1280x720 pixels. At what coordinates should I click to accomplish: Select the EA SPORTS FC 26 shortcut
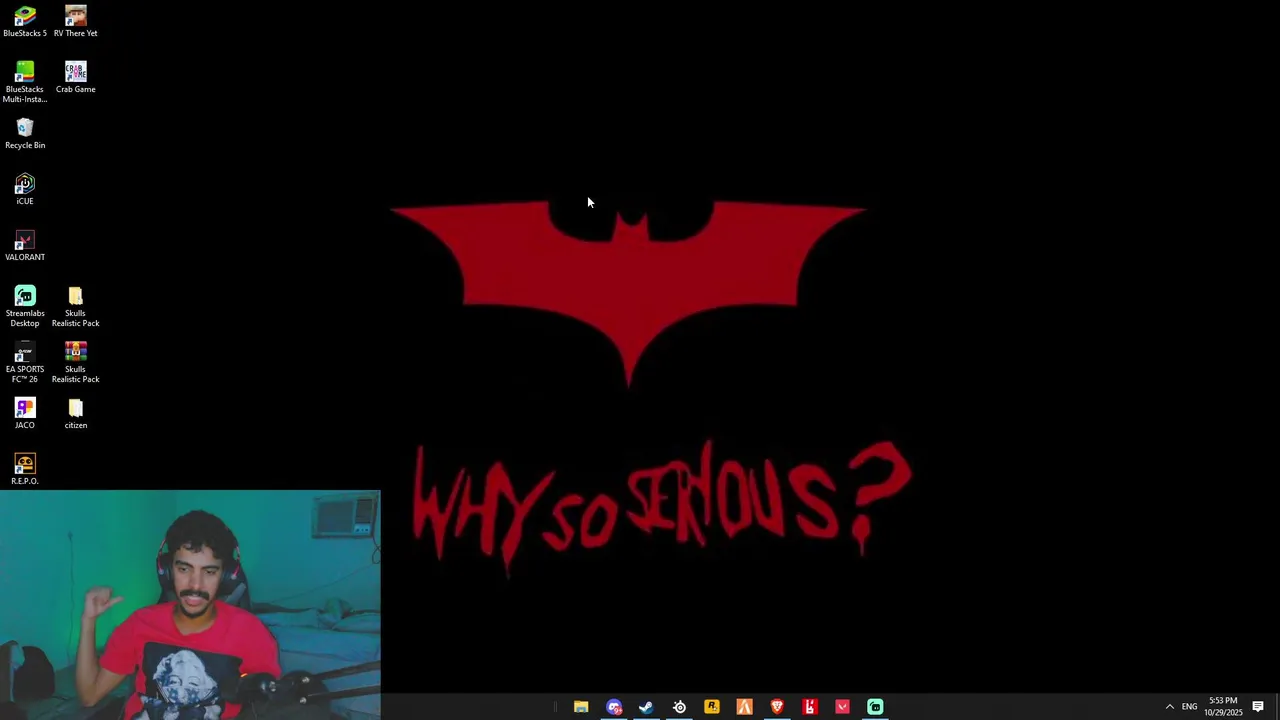(25, 362)
